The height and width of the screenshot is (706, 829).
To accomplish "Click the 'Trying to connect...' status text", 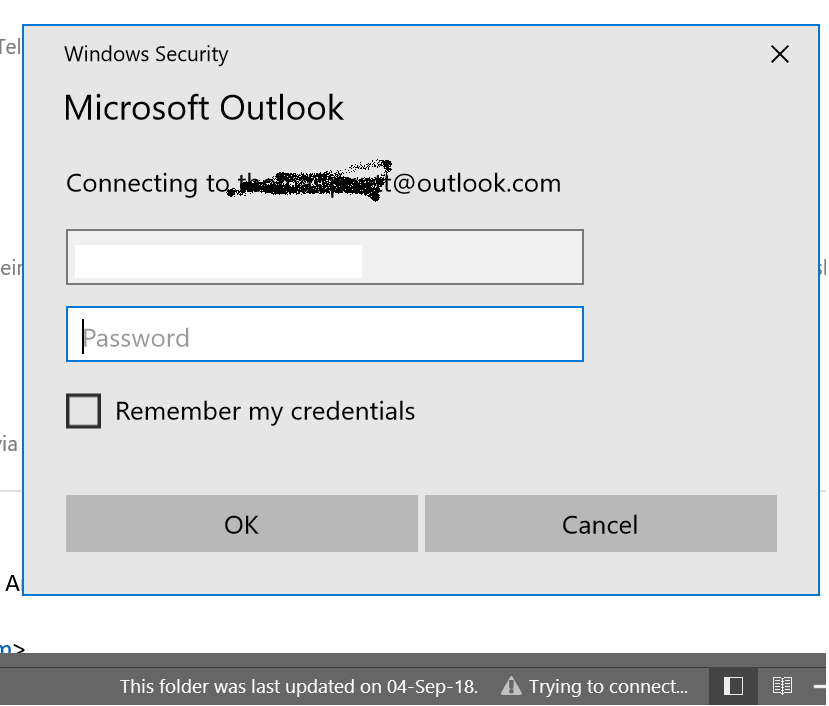I will [609, 686].
